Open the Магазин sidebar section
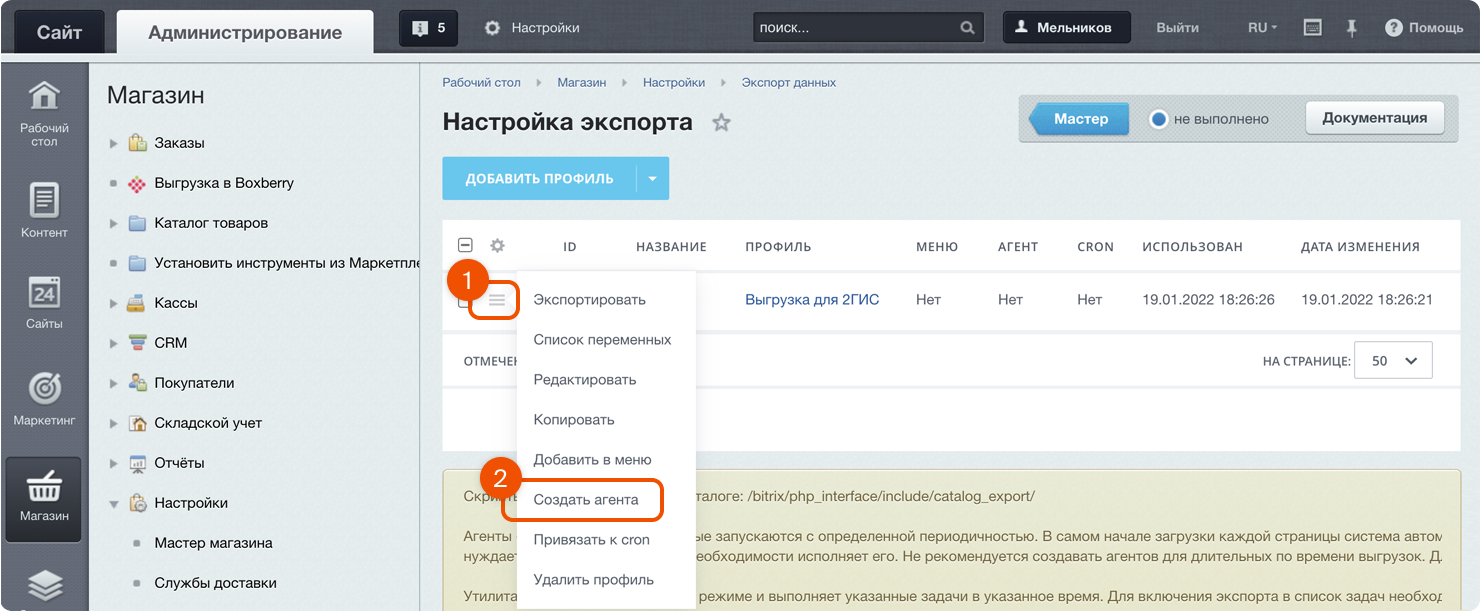The width and height of the screenshot is (1480, 611). click(x=43, y=495)
